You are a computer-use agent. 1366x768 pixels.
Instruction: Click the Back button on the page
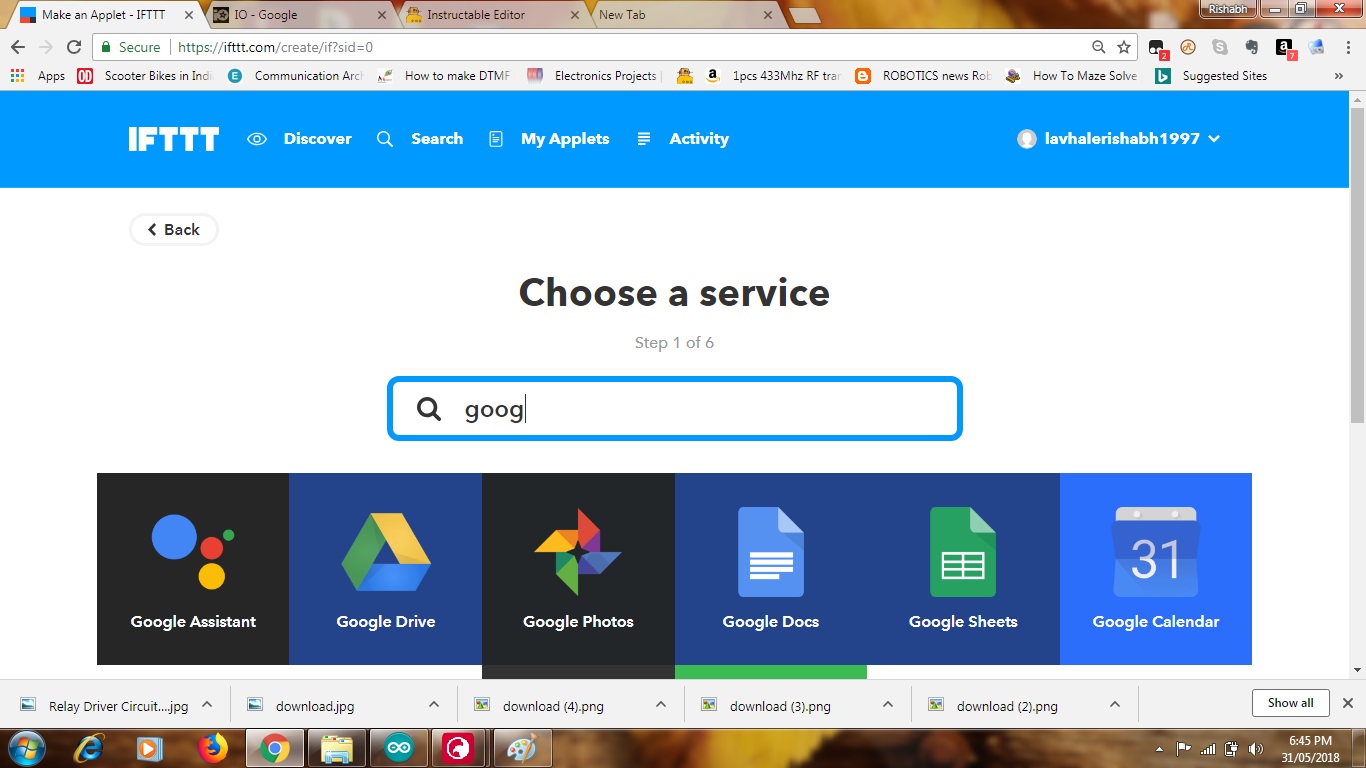tap(174, 229)
